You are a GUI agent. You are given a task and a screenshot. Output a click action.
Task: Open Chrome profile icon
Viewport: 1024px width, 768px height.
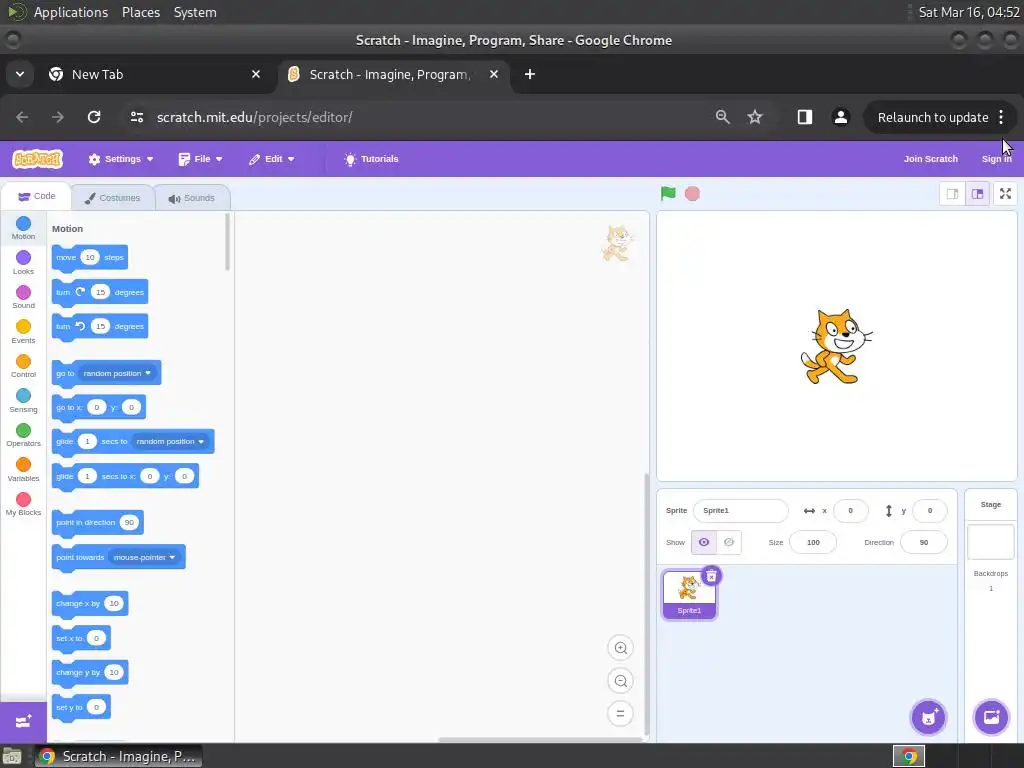pyautogui.click(x=840, y=117)
